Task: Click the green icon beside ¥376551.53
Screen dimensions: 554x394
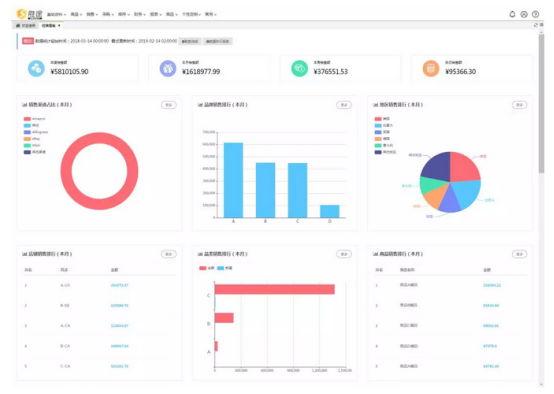Action: pyautogui.click(x=299, y=68)
